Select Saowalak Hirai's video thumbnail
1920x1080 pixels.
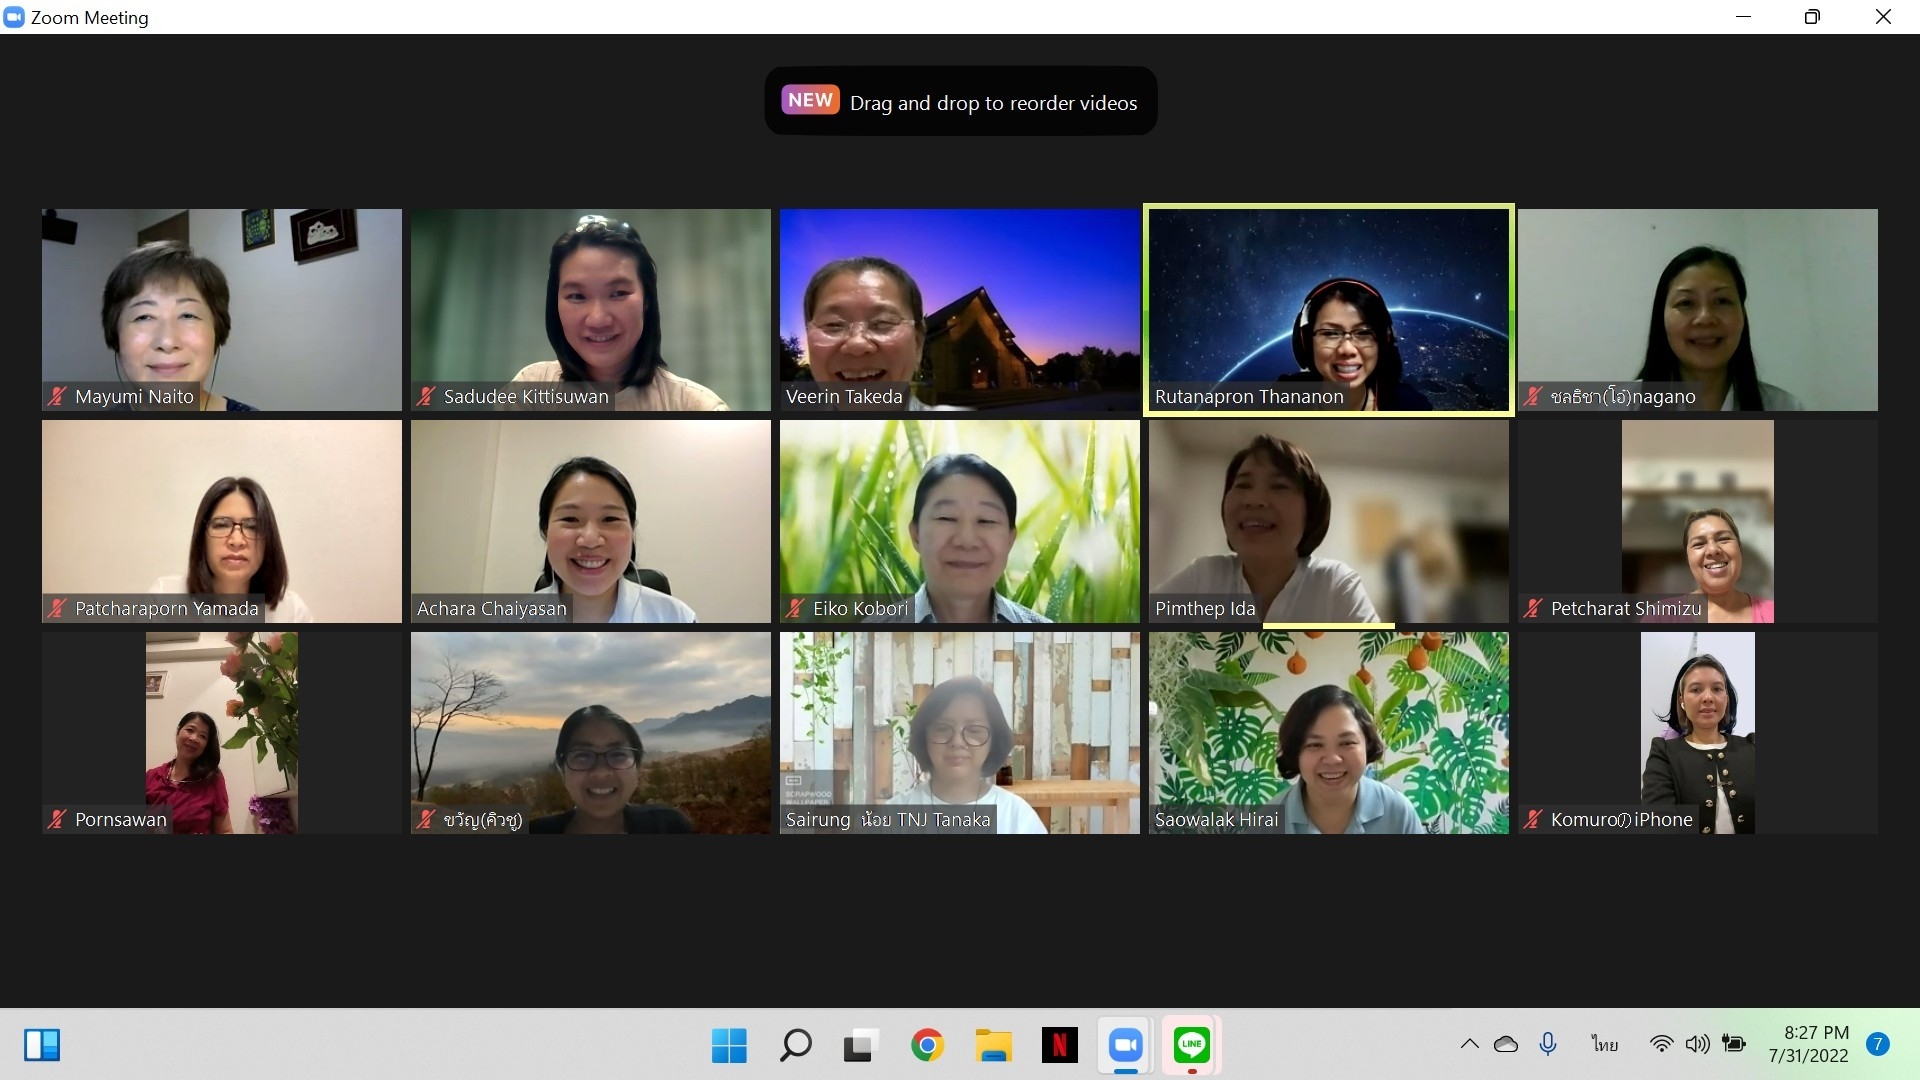[1328, 732]
